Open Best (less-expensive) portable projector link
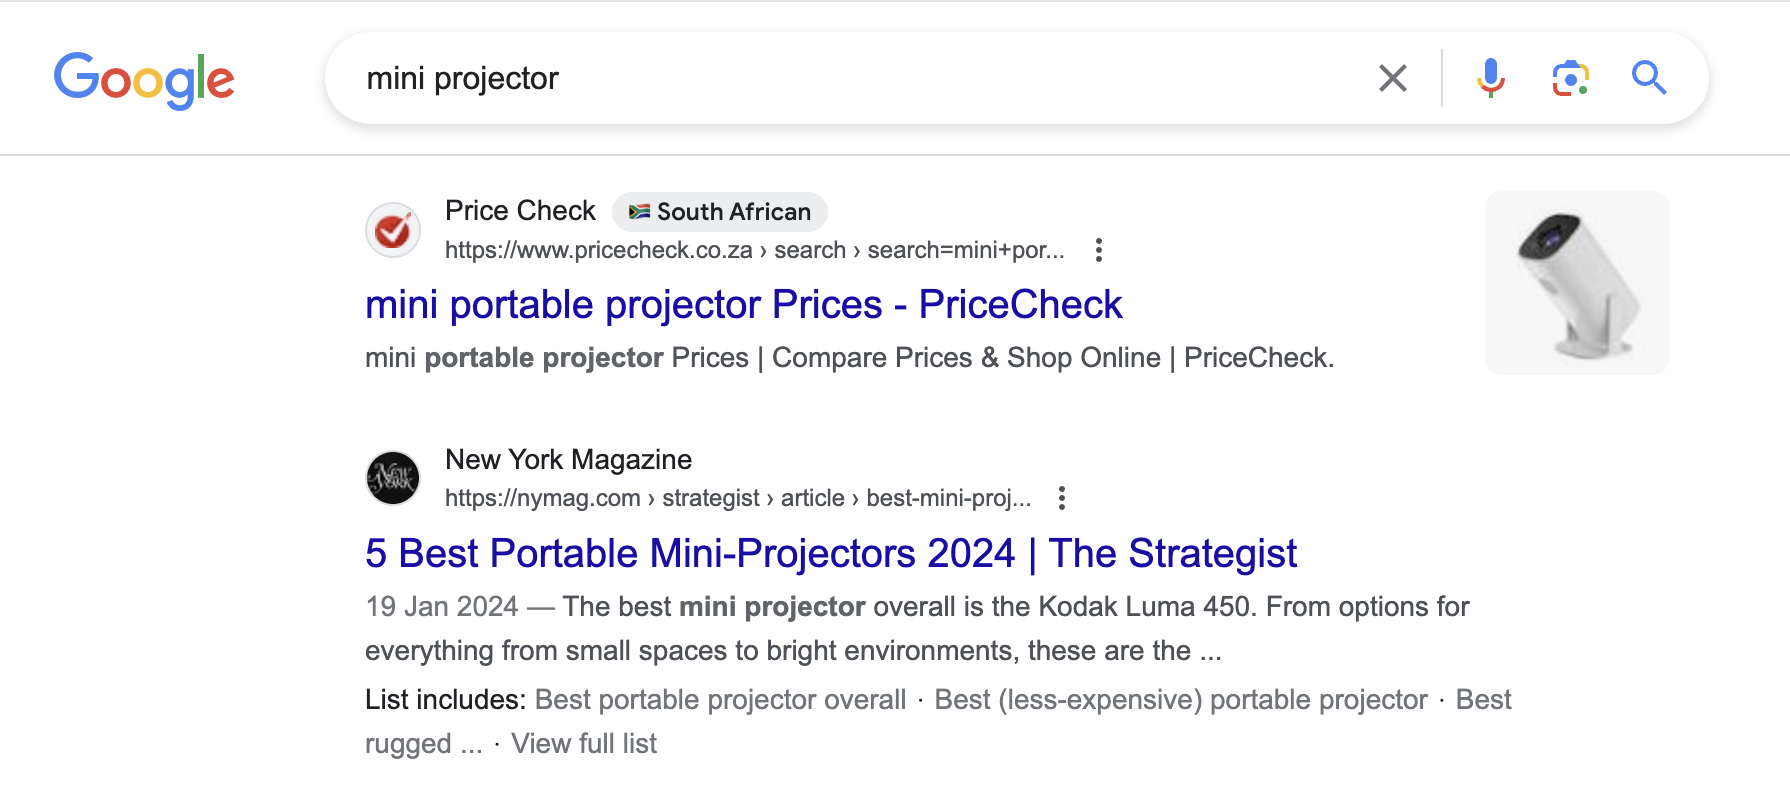 [x=1180, y=700]
